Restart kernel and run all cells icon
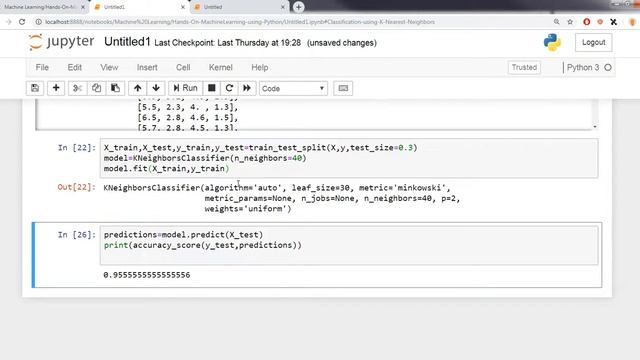The width and height of the screenshot is (640, 360). coord(247,88)
